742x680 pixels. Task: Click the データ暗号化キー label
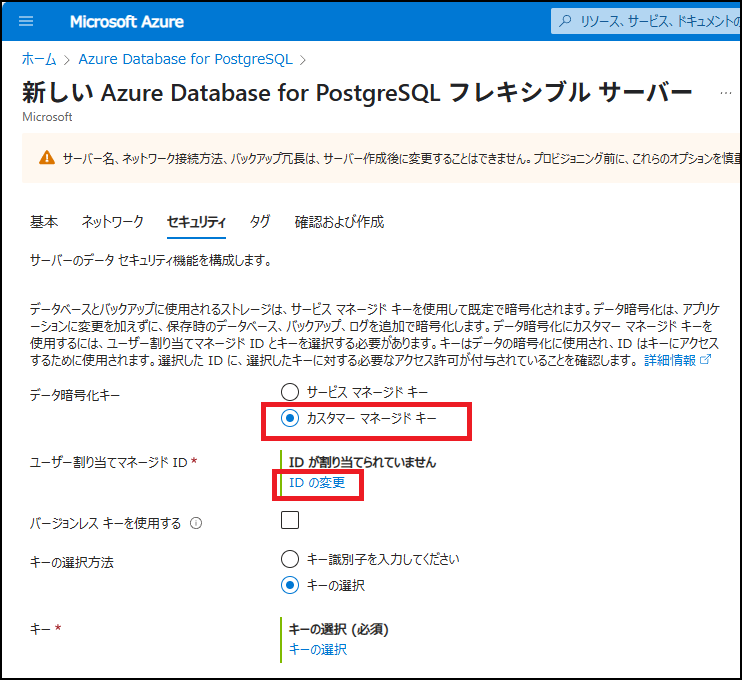pos(75,395)
